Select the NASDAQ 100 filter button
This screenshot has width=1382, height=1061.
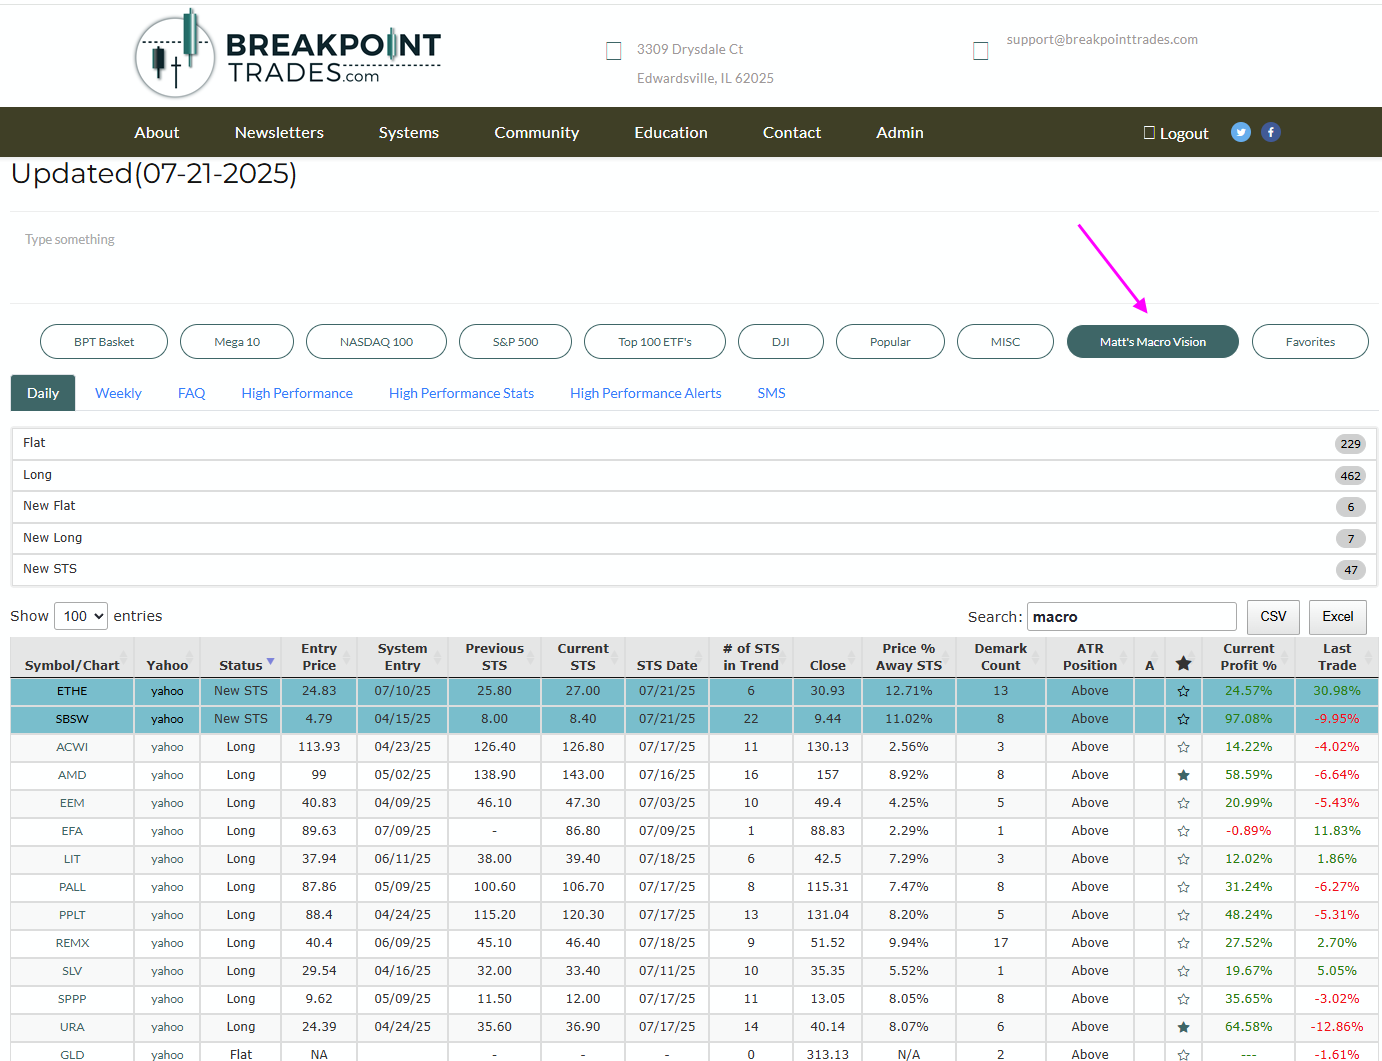376,341
